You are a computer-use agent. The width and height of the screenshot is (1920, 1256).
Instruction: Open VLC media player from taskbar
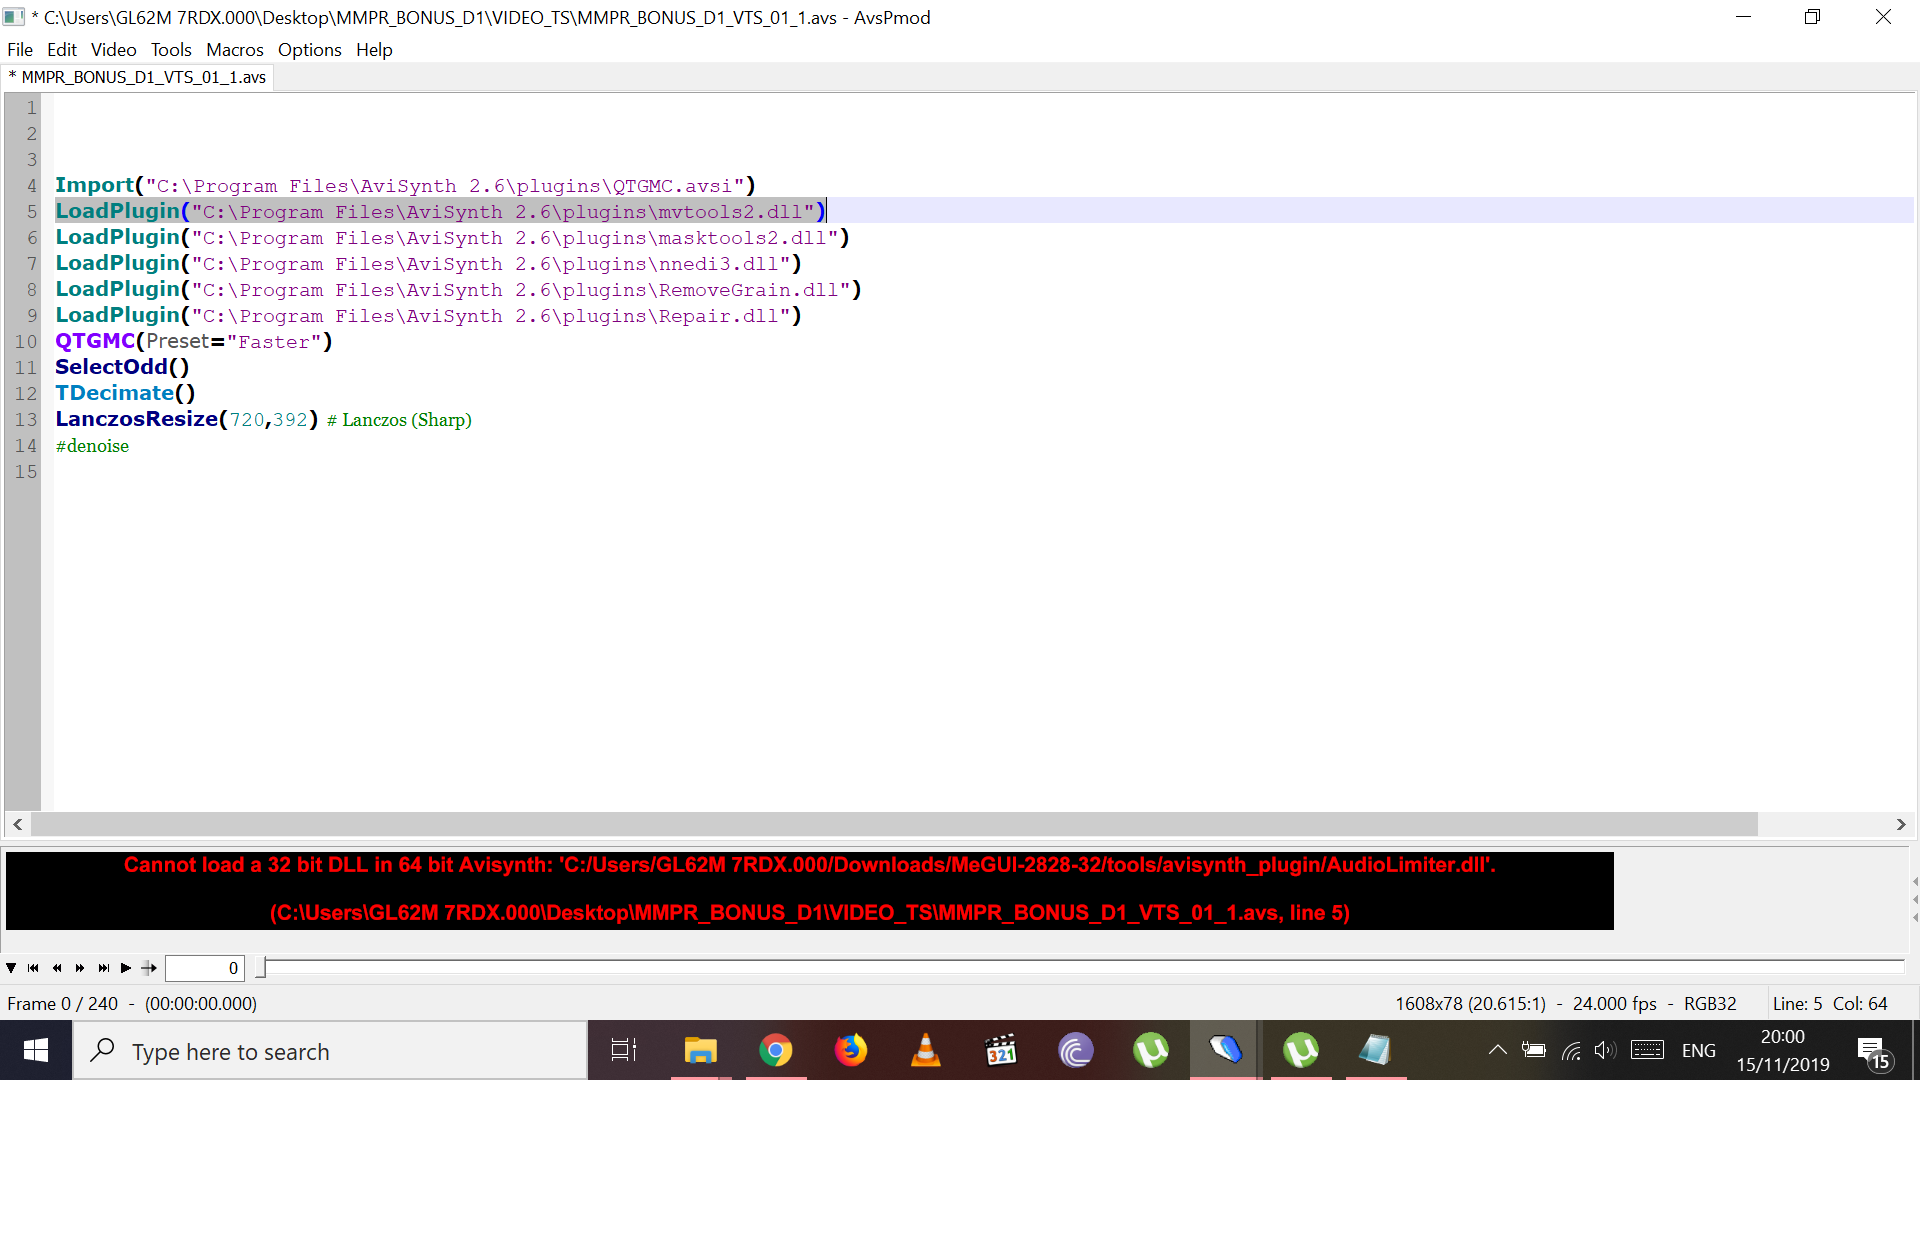coord(925,1050)
